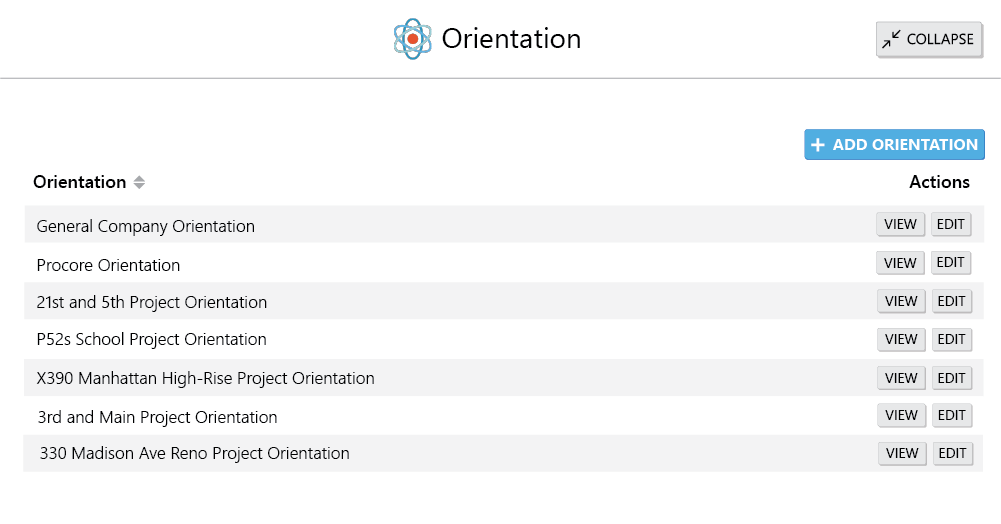Screen dimensions: 1001x524
Task: Edit X390 Manhattan High-Rise Project Orientation
Action: (x=951, y=378)
